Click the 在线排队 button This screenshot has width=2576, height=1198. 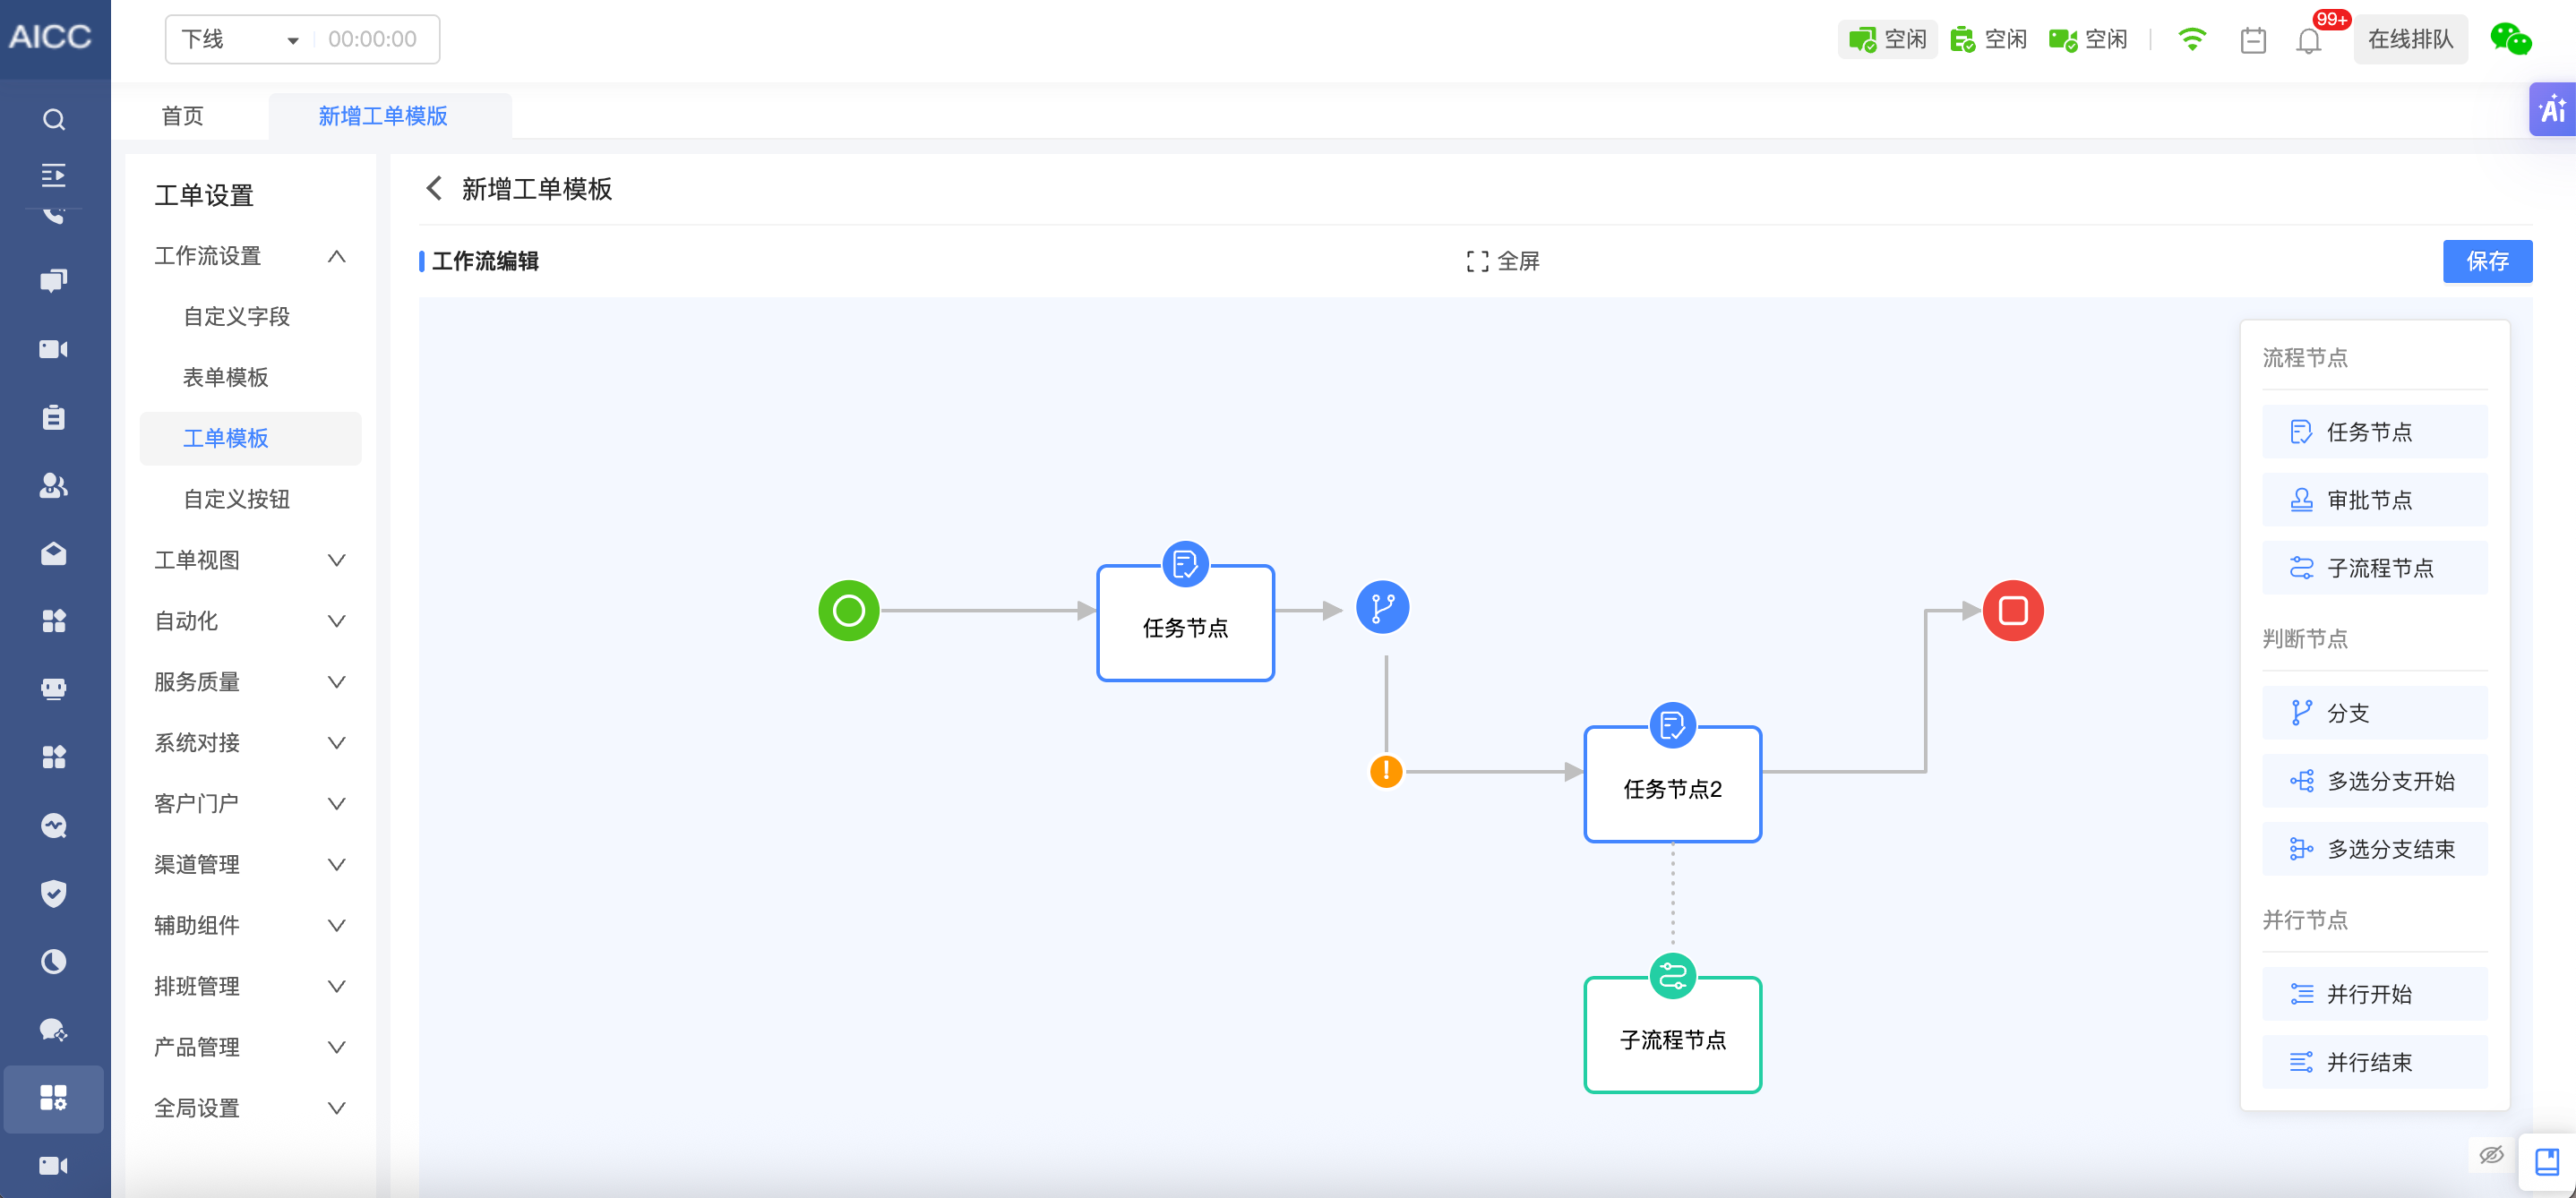2409,39
